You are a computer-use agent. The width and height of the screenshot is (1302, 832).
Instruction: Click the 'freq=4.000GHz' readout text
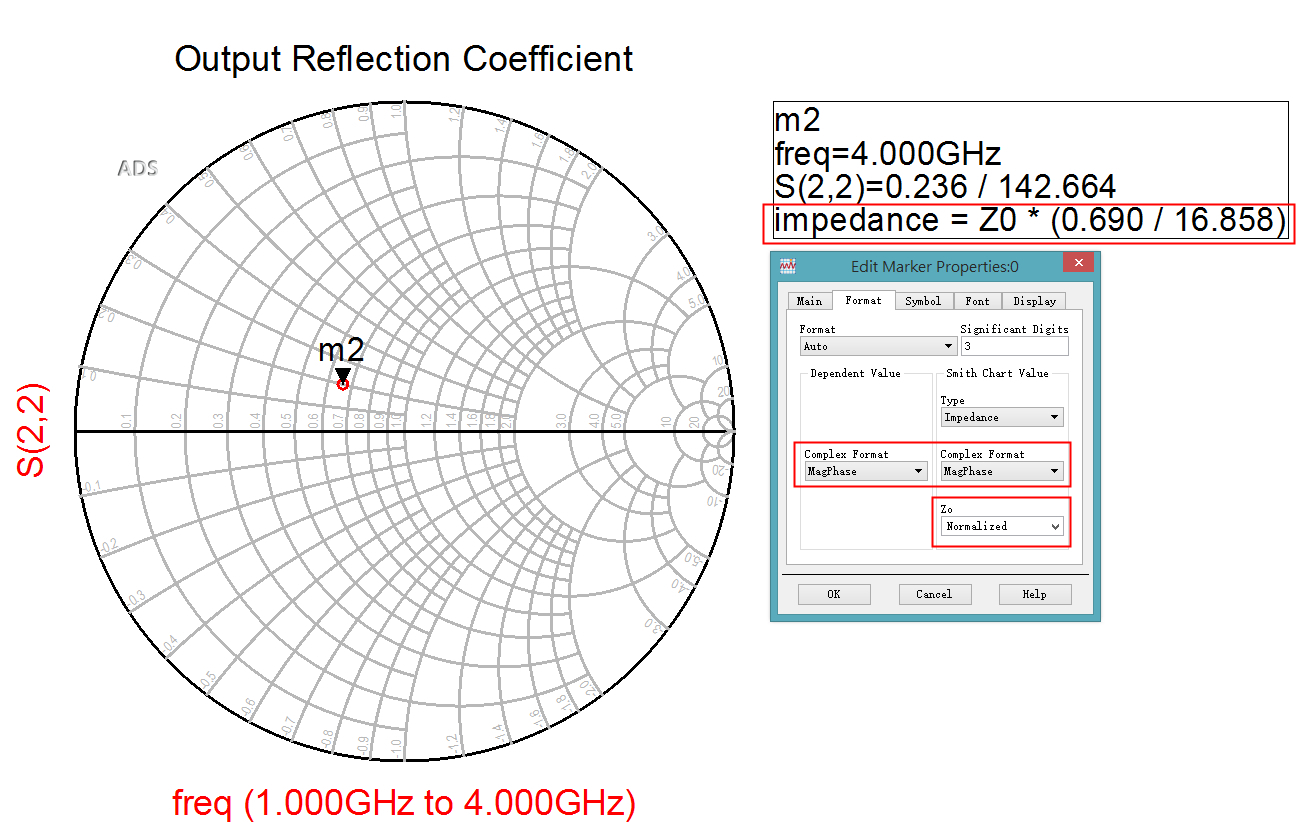(888, 154)
